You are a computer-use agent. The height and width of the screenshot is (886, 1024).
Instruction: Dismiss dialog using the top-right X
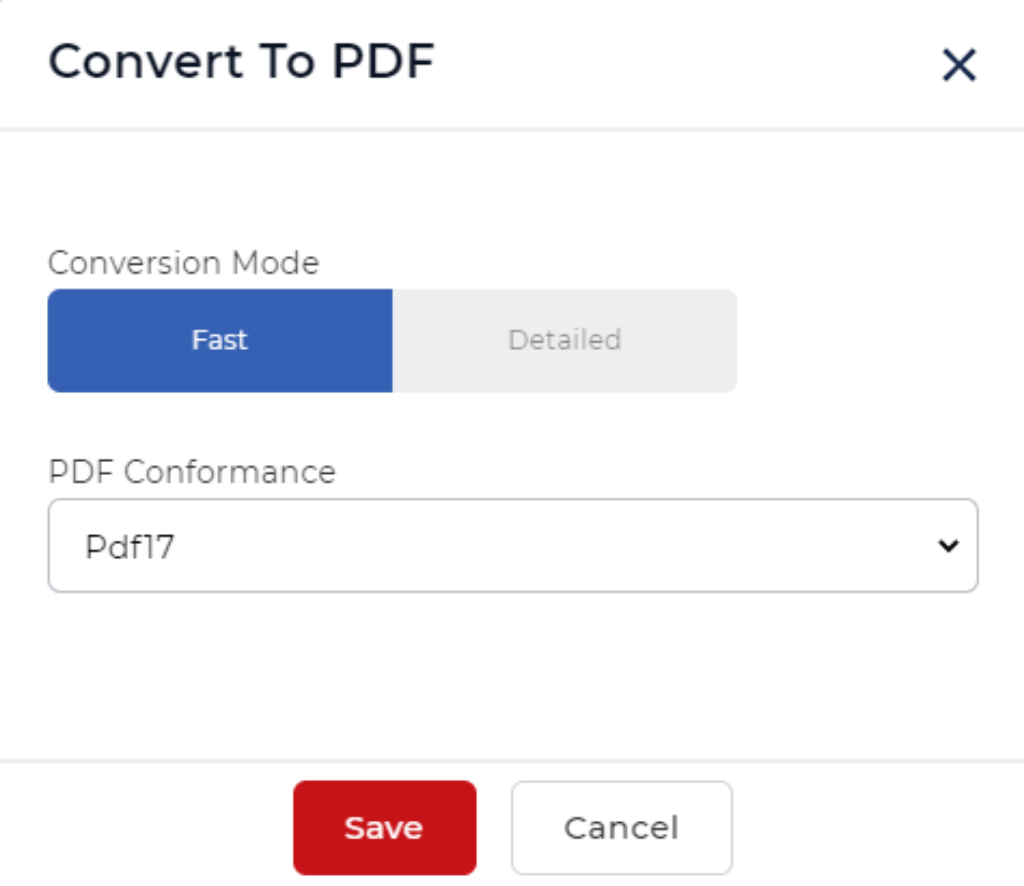(x=958, y=66)
